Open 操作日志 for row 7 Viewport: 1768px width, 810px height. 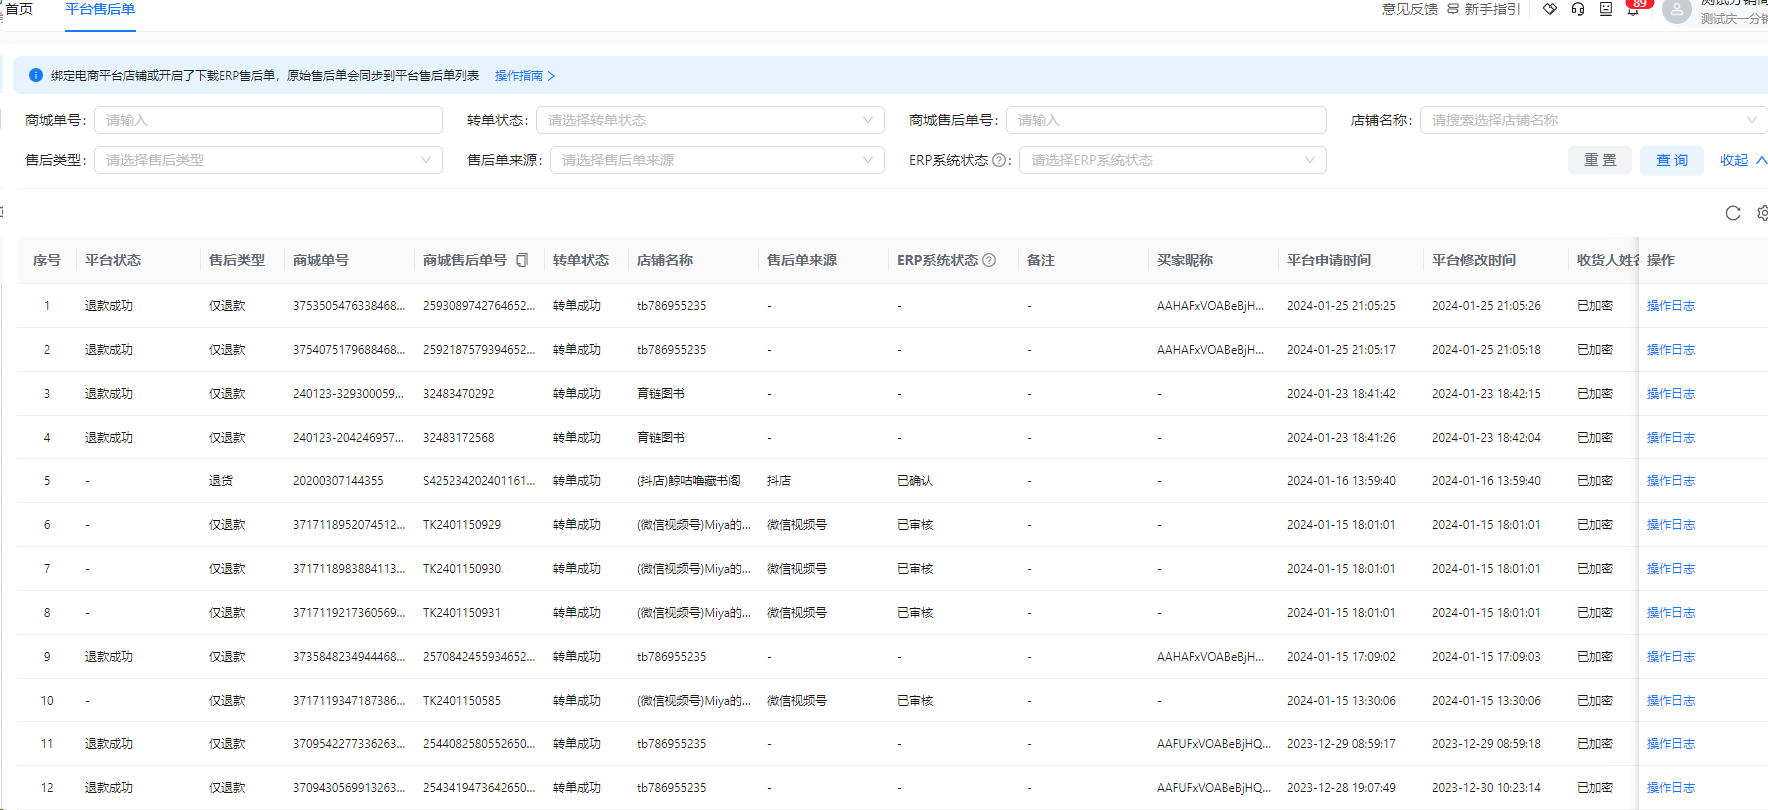[x=1671, y=569]
